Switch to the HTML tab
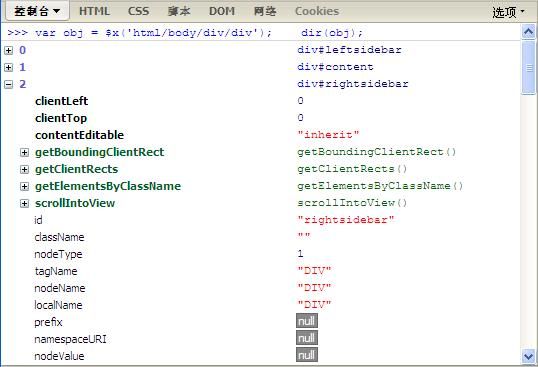538x367 pixels. pos(94,11)
